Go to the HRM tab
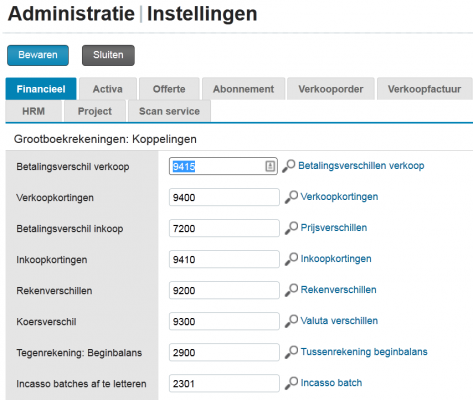Viewport: 473px width, 400px height. [x=34, y=111]
